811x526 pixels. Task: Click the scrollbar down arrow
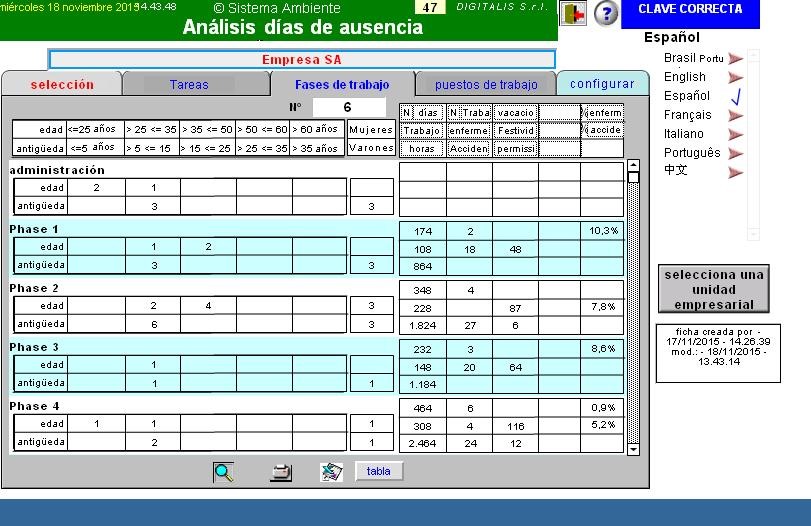(633, 450)
